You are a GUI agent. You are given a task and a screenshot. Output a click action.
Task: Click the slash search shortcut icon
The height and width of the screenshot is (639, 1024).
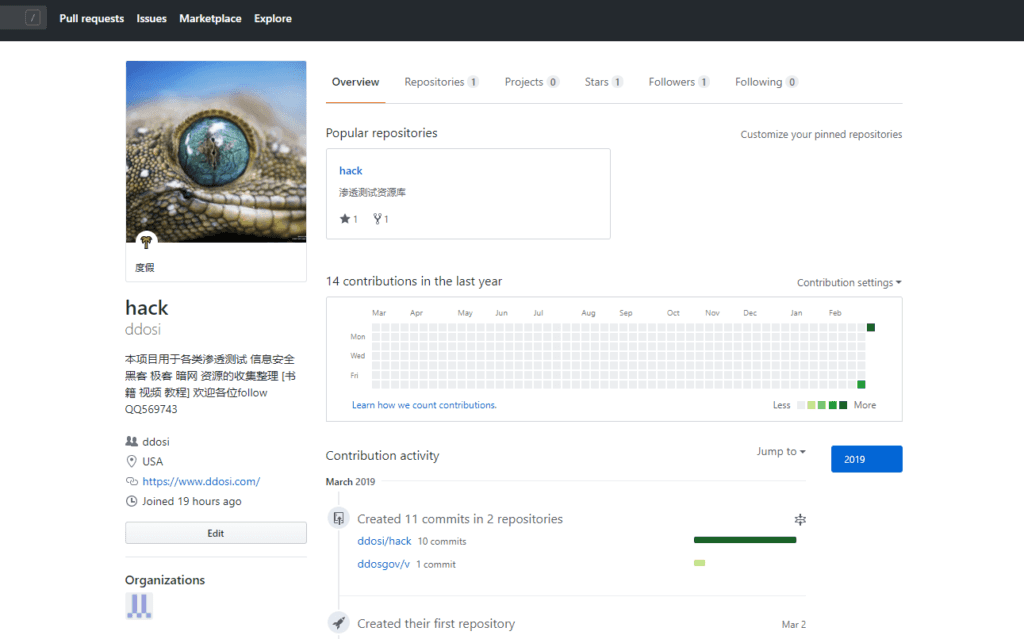click(33, 18)
